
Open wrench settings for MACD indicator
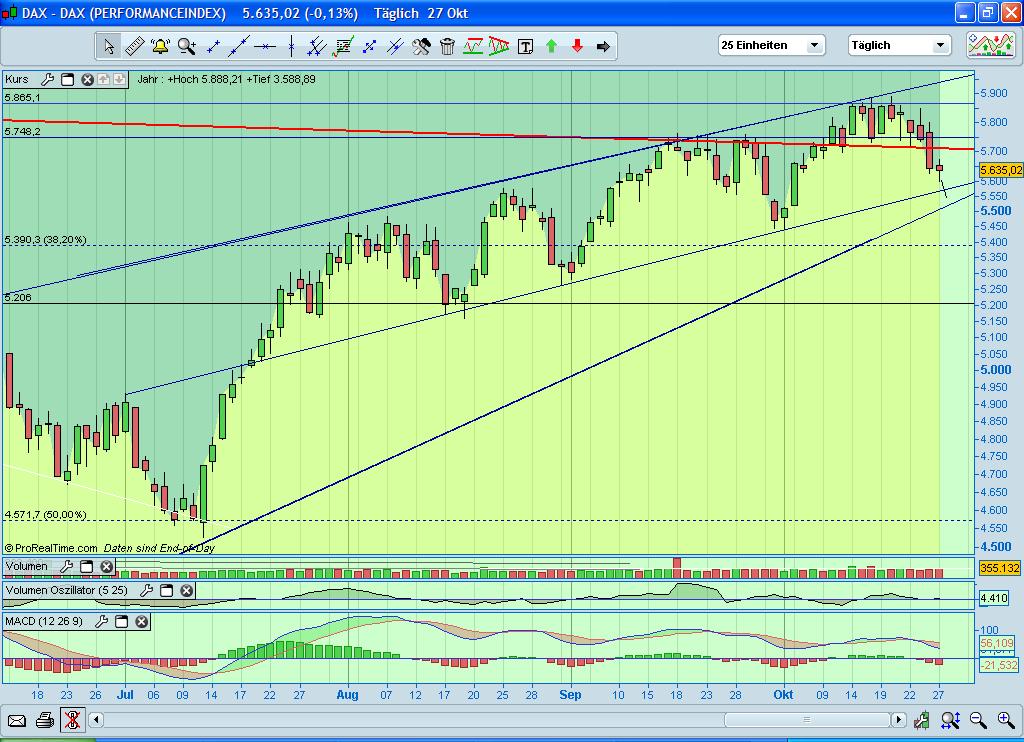101,621
